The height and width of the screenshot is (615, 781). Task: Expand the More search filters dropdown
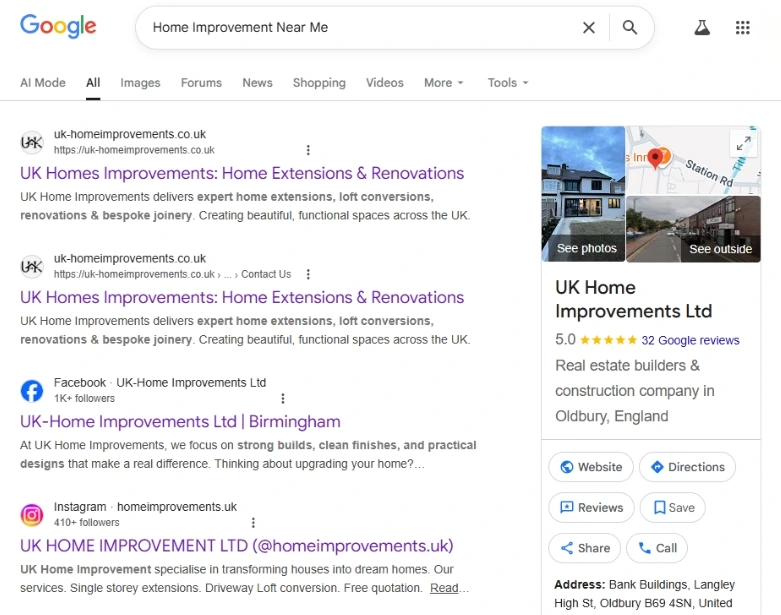[443, 83]
